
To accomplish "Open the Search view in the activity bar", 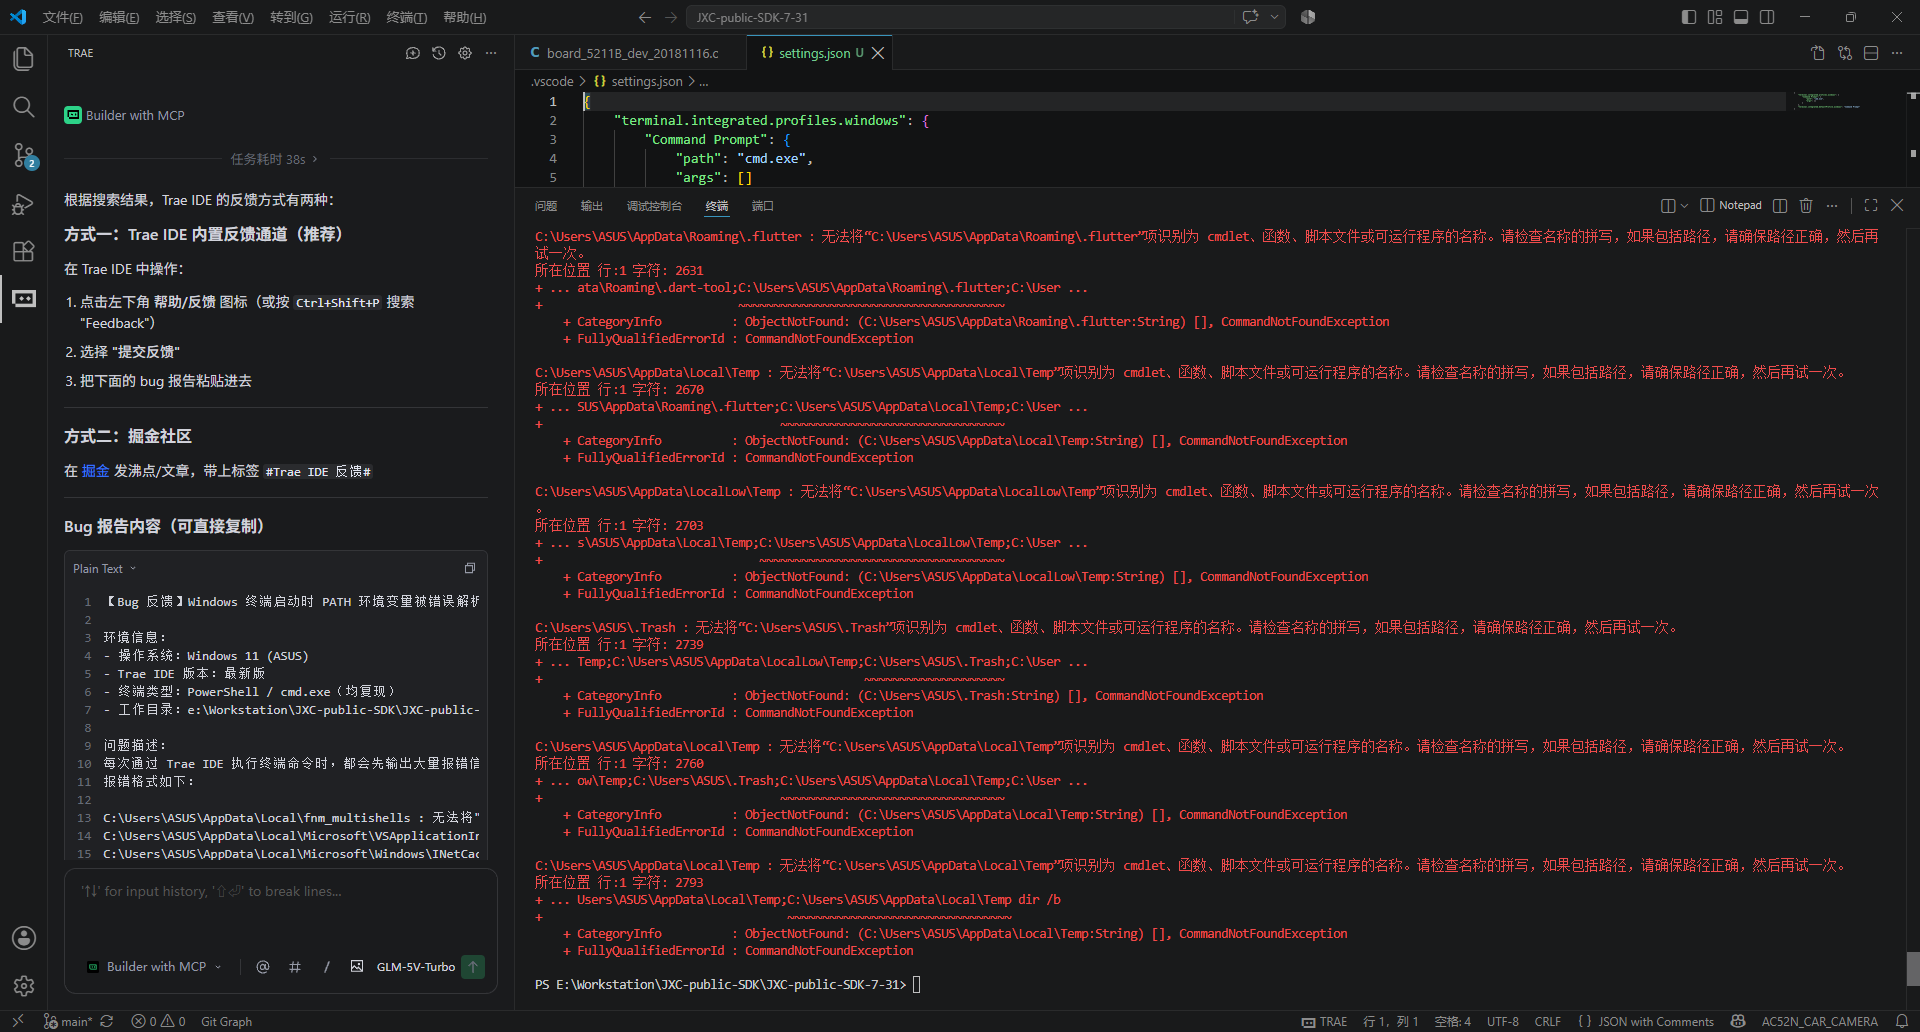I will coord(24,107).
